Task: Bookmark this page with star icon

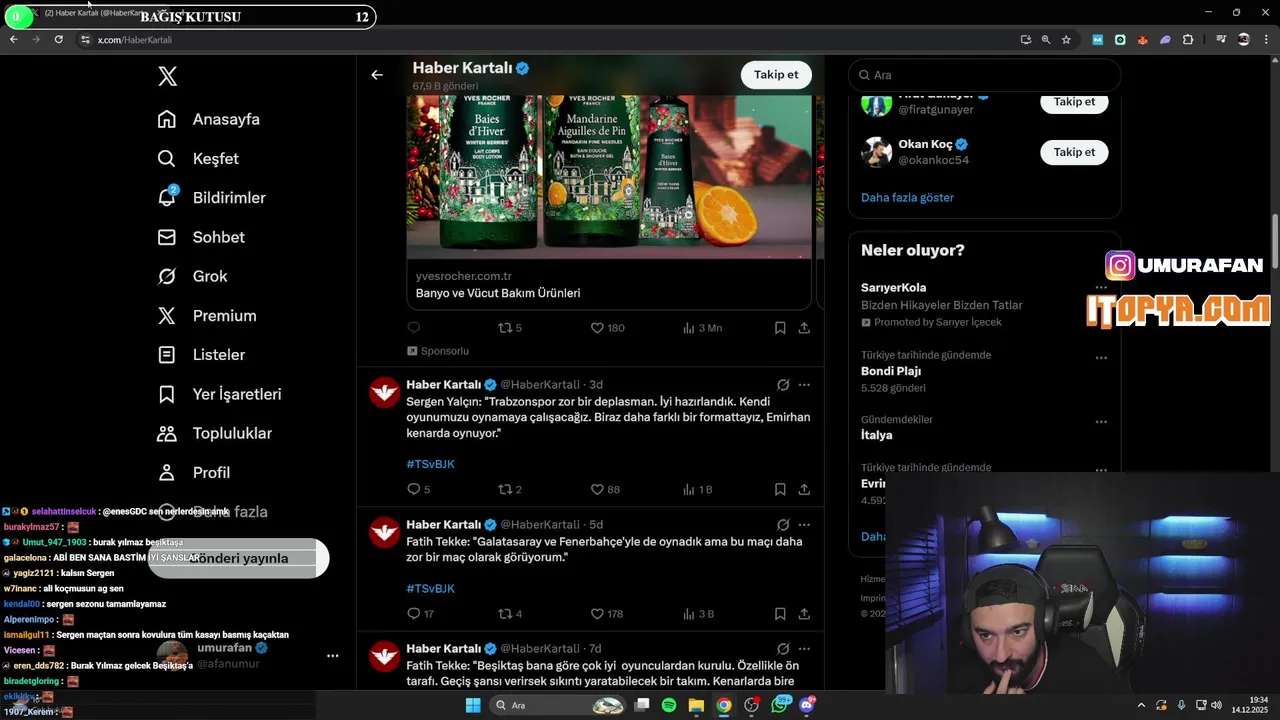Action: coord(1067,39)
